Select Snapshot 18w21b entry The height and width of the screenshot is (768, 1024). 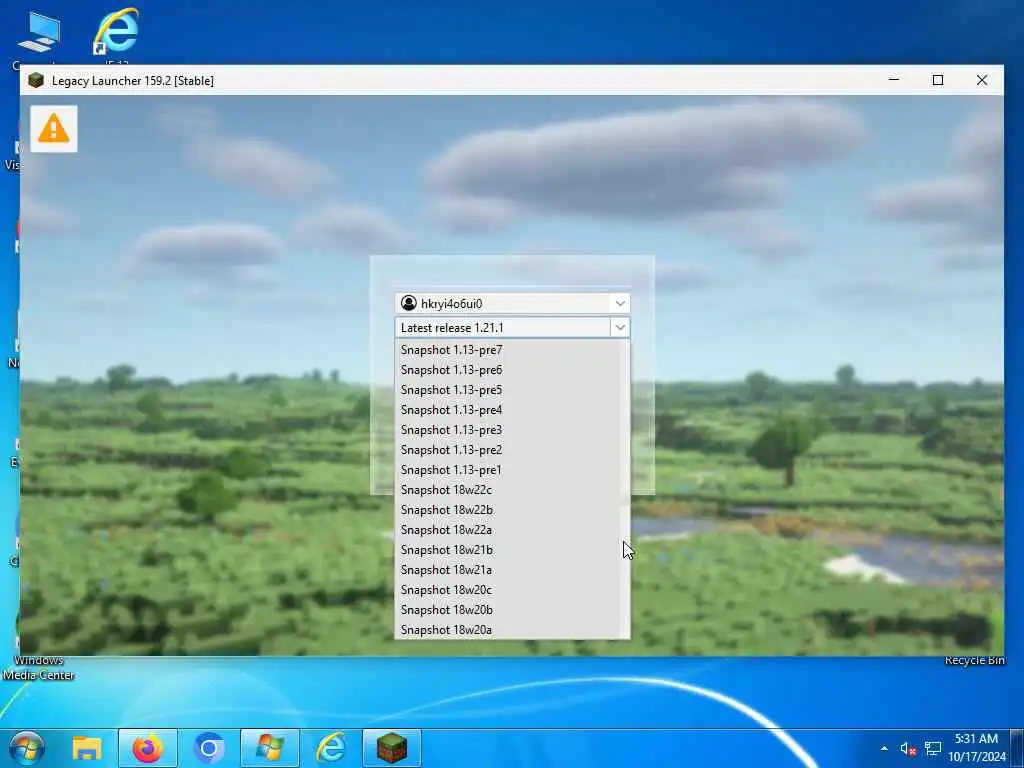[x=507, y=550]
